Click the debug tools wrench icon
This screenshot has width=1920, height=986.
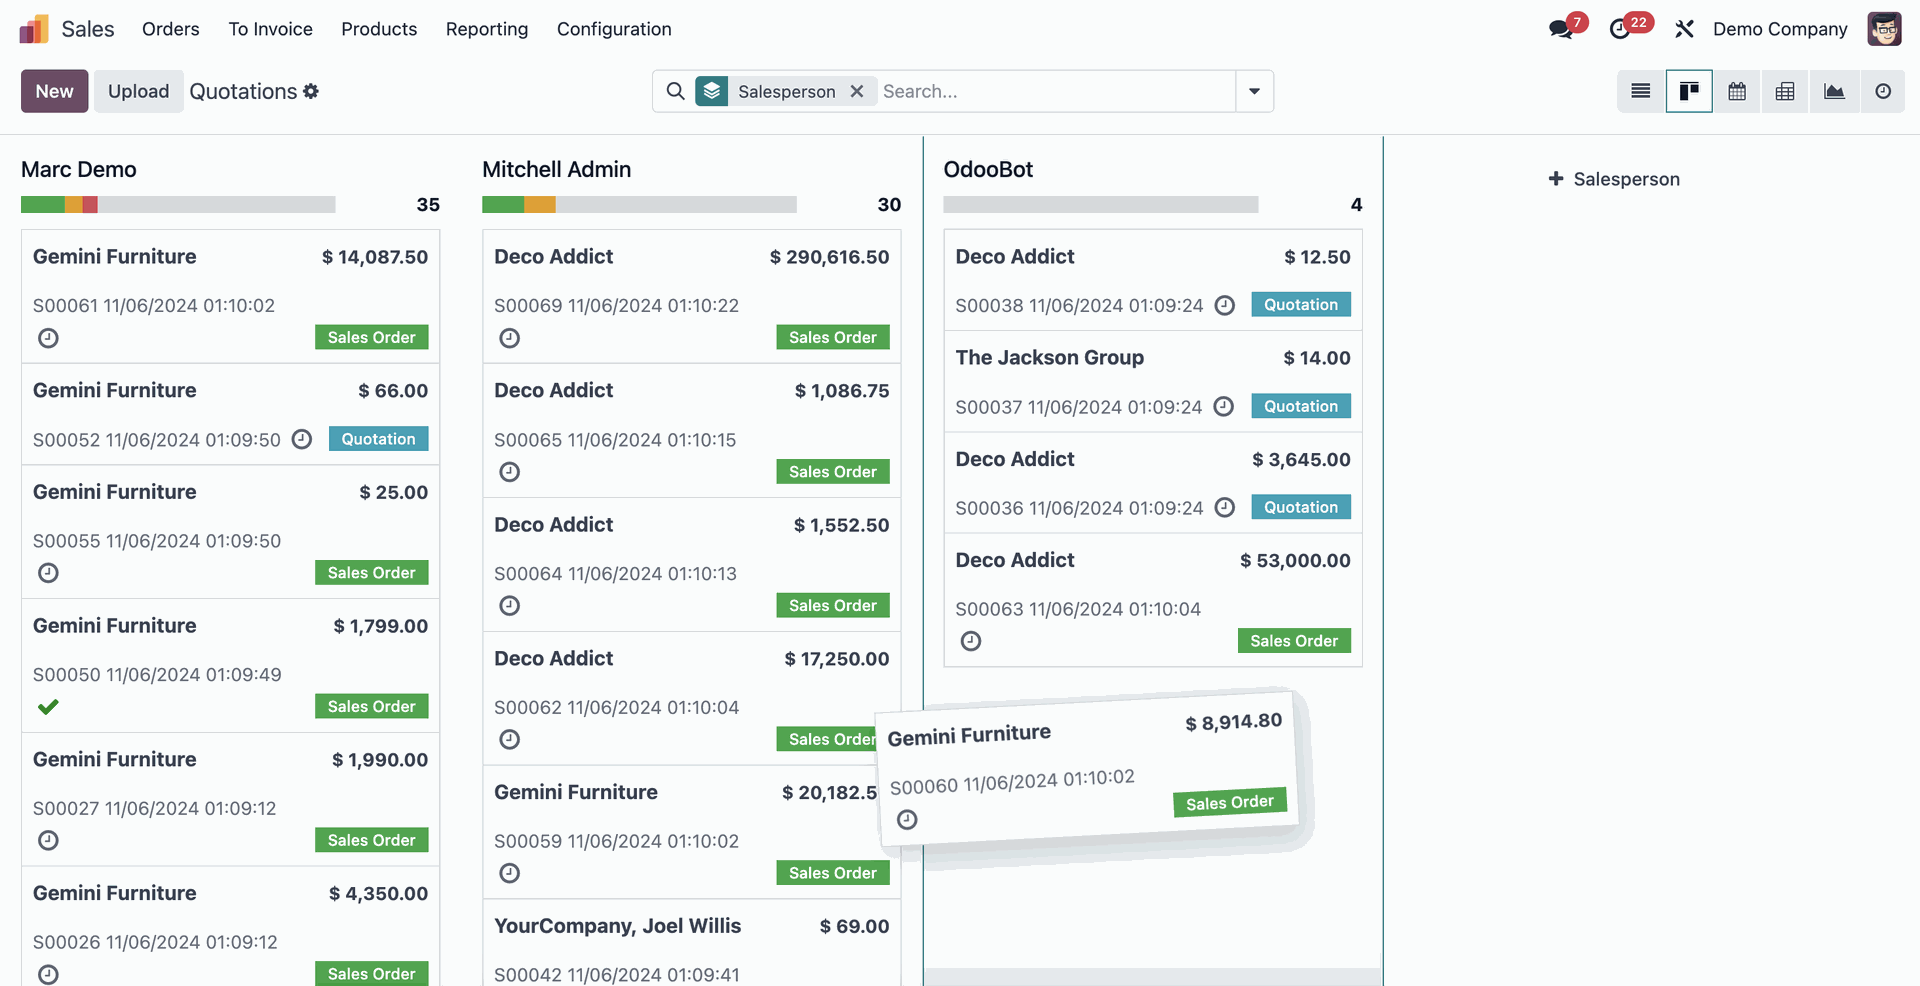(1685, 29)
